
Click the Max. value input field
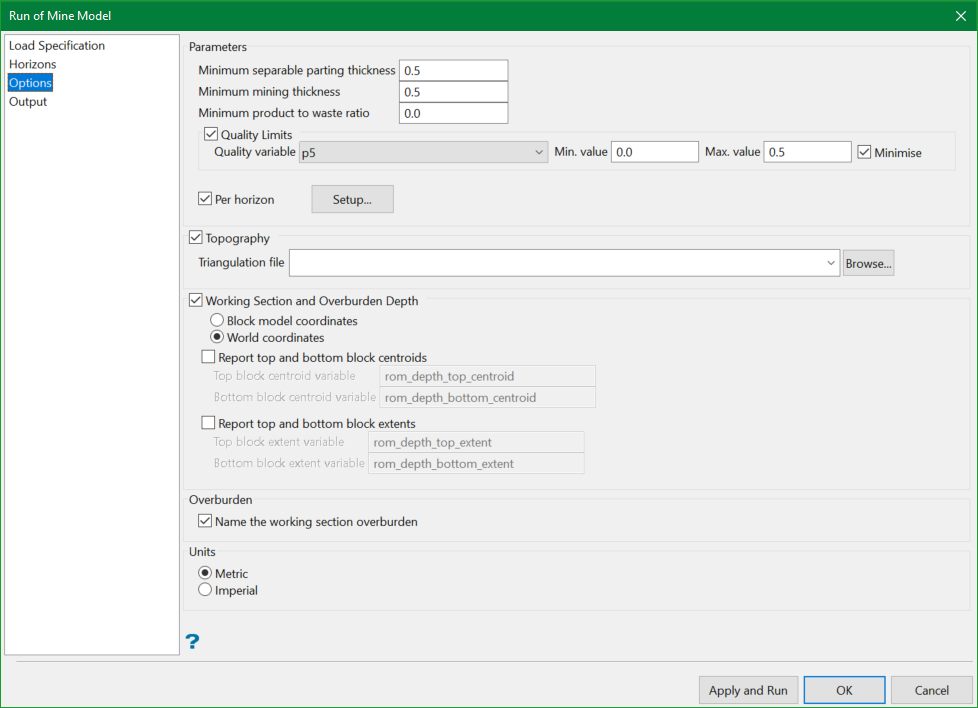click(806, 152)
